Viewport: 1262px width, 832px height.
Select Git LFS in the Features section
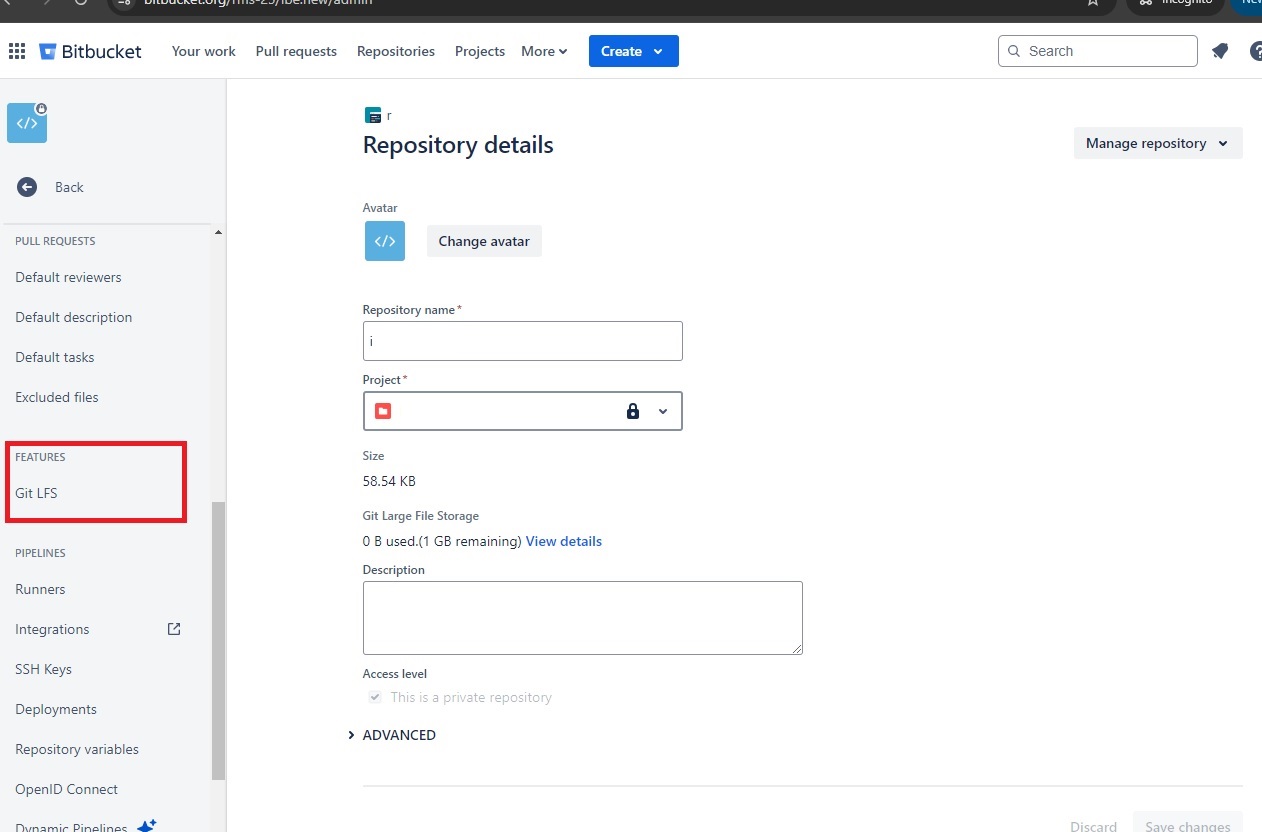pyautogui.click(x=36, y=493)
